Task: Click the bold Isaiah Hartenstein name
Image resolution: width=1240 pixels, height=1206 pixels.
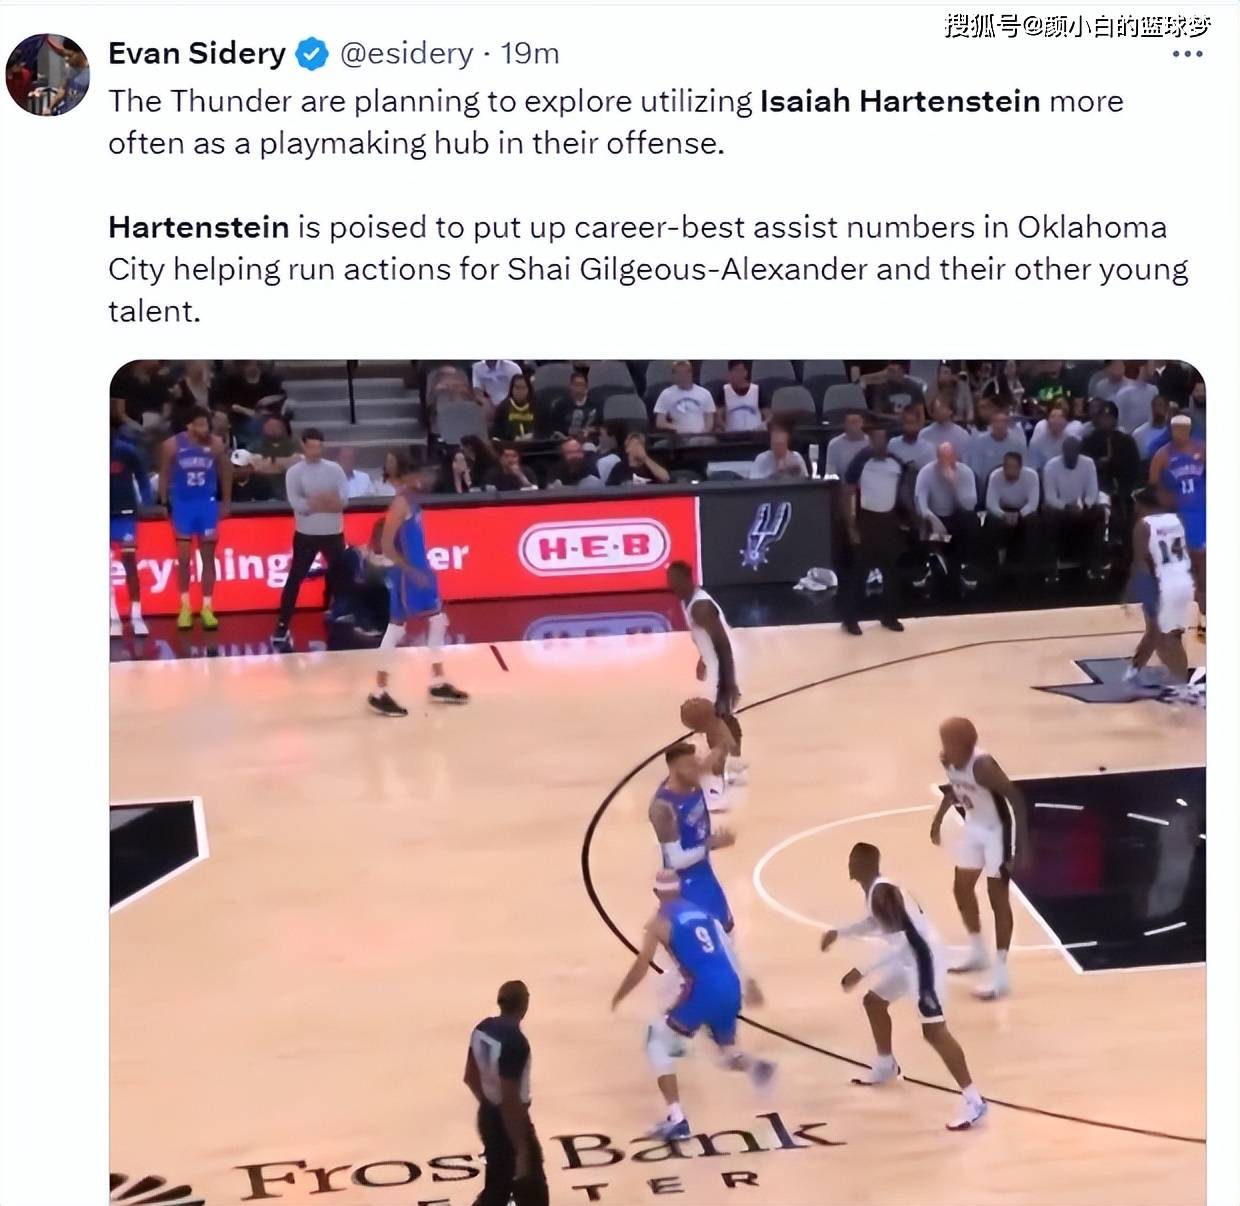Action: point(900,101)
